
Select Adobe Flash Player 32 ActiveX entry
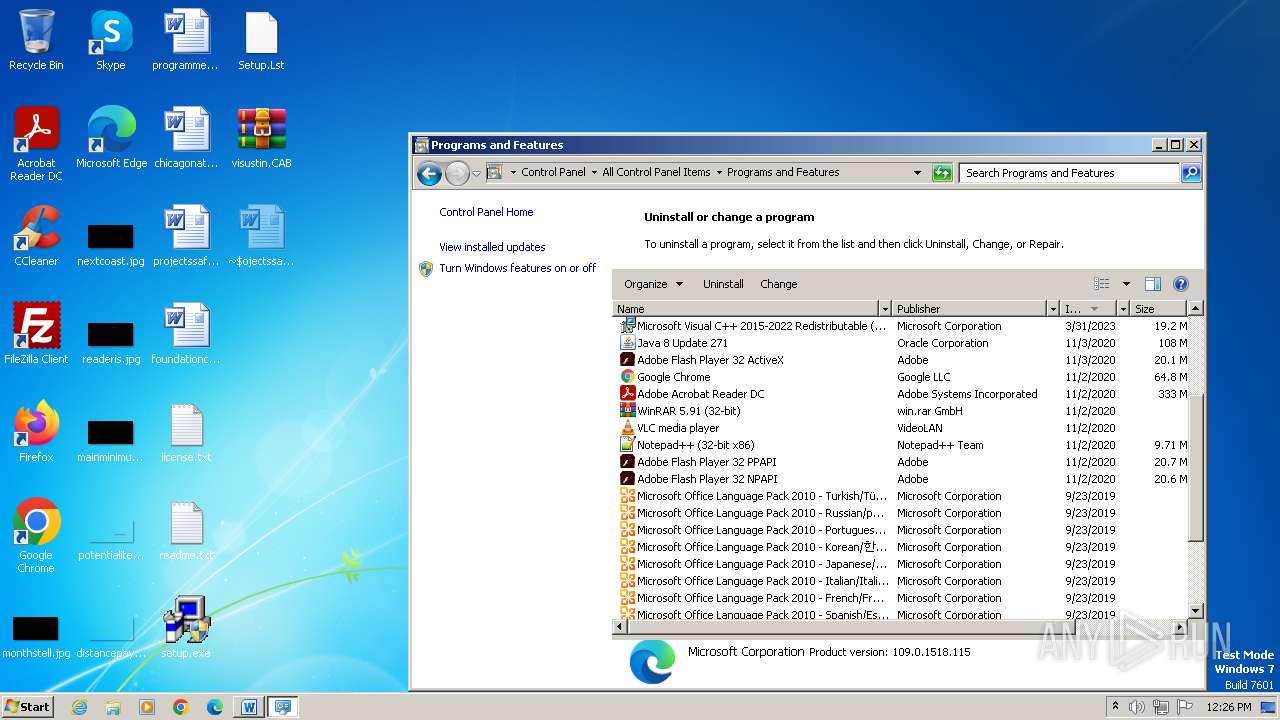tap(900, 360)
